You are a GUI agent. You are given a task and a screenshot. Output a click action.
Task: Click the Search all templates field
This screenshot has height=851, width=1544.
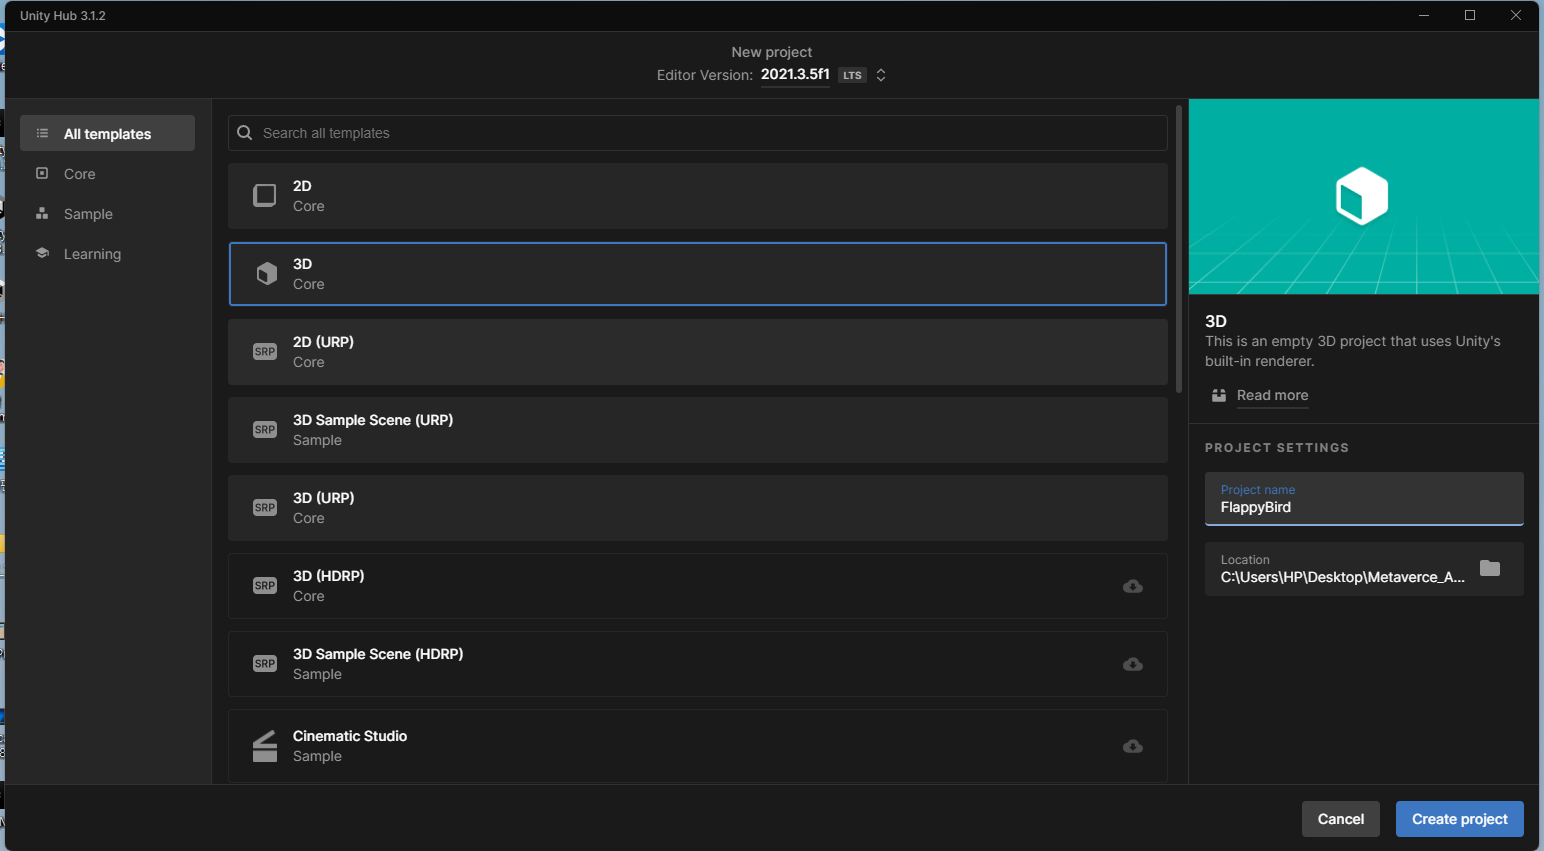tap(698, 133)
